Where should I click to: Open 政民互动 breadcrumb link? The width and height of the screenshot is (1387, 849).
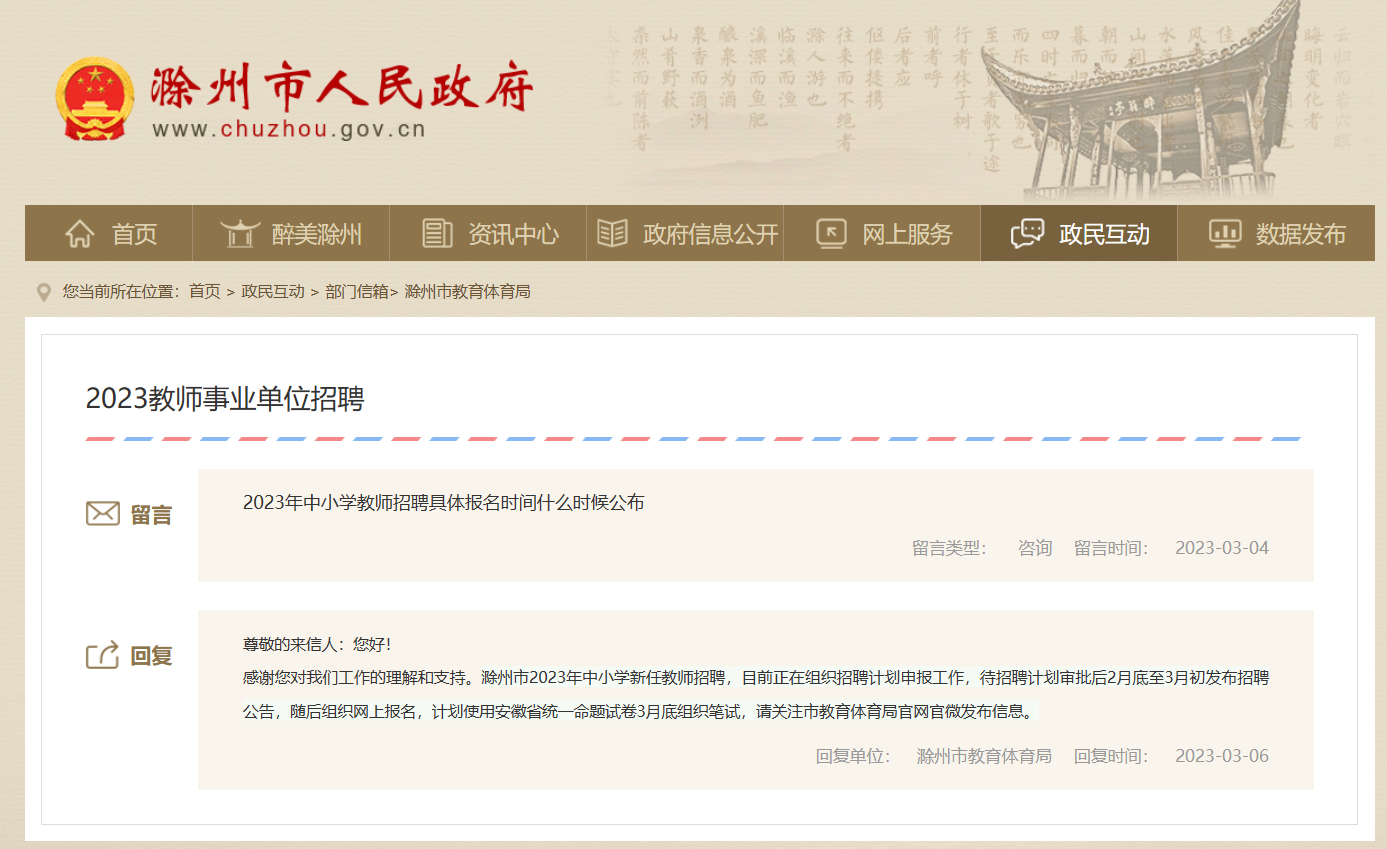pos(272,292)
